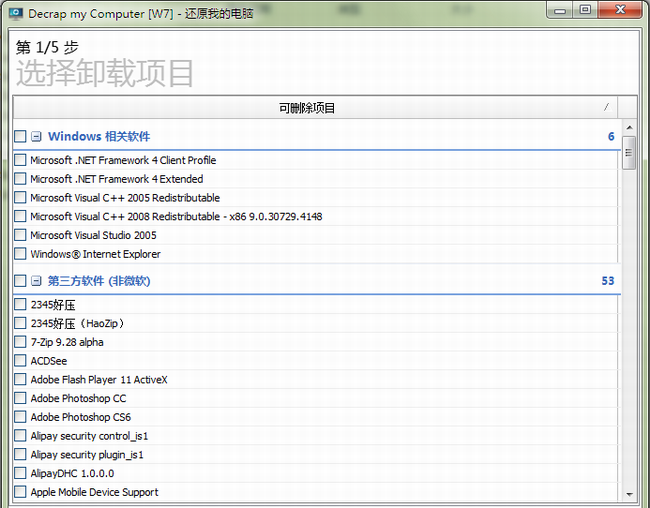This screenshot has width=650, height=508.
Task: Tick the 7-Zip 9.28 alpha checkbox
Action: [20, 342]
